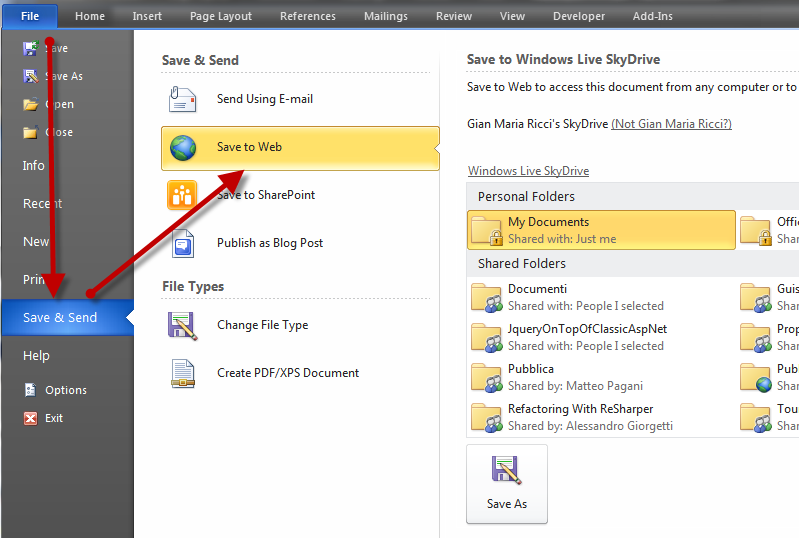This screenshot has width=799, height=538.
Task: Select the Documenti folder name
Action: 537,289
